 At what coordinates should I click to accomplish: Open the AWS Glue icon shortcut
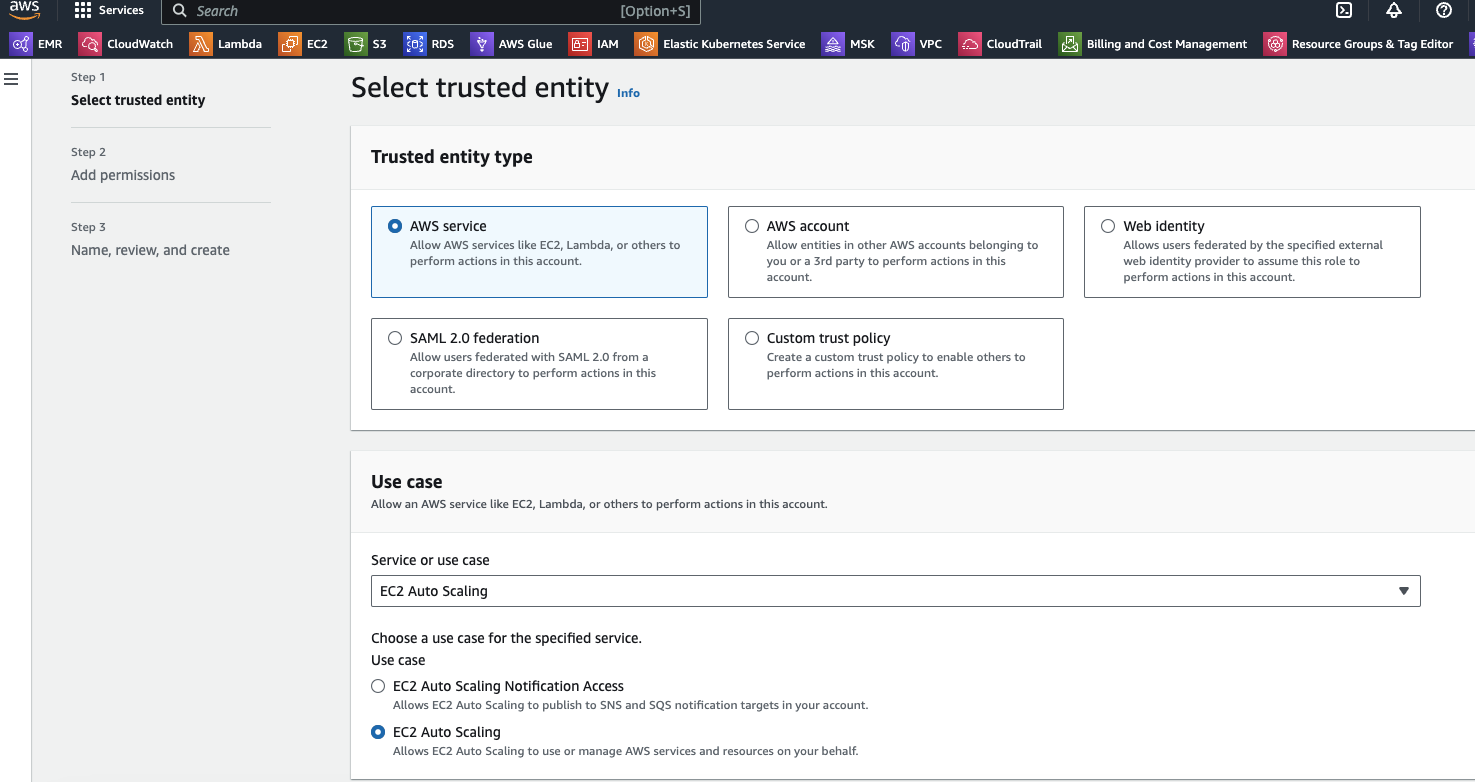[x=481, y=44]
